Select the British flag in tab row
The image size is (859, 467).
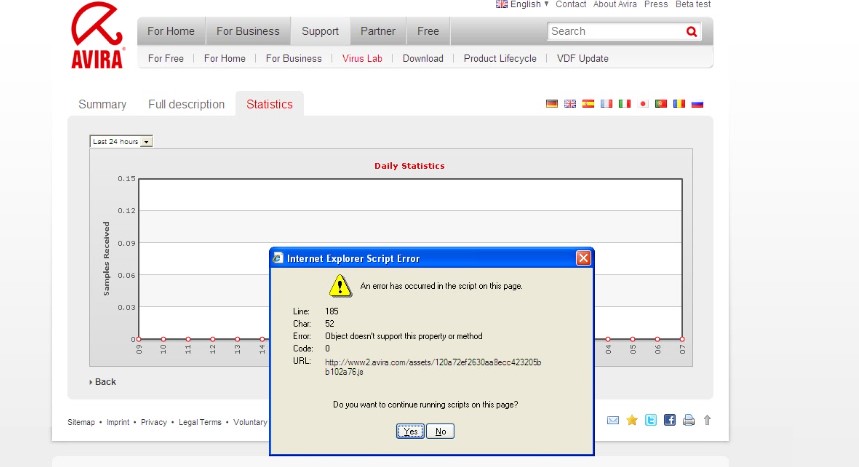[570, 104]
